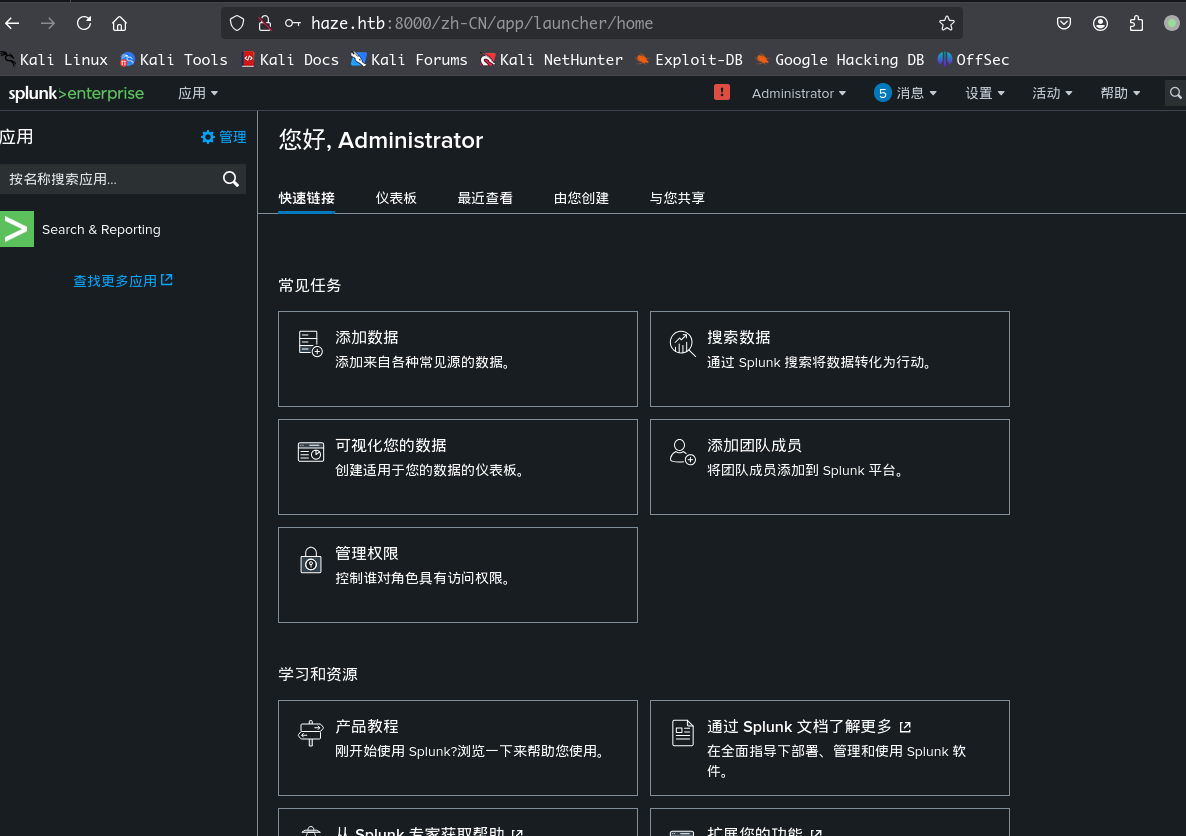Click the 可视化您的数据 dashboard icon

coord(311,452)
